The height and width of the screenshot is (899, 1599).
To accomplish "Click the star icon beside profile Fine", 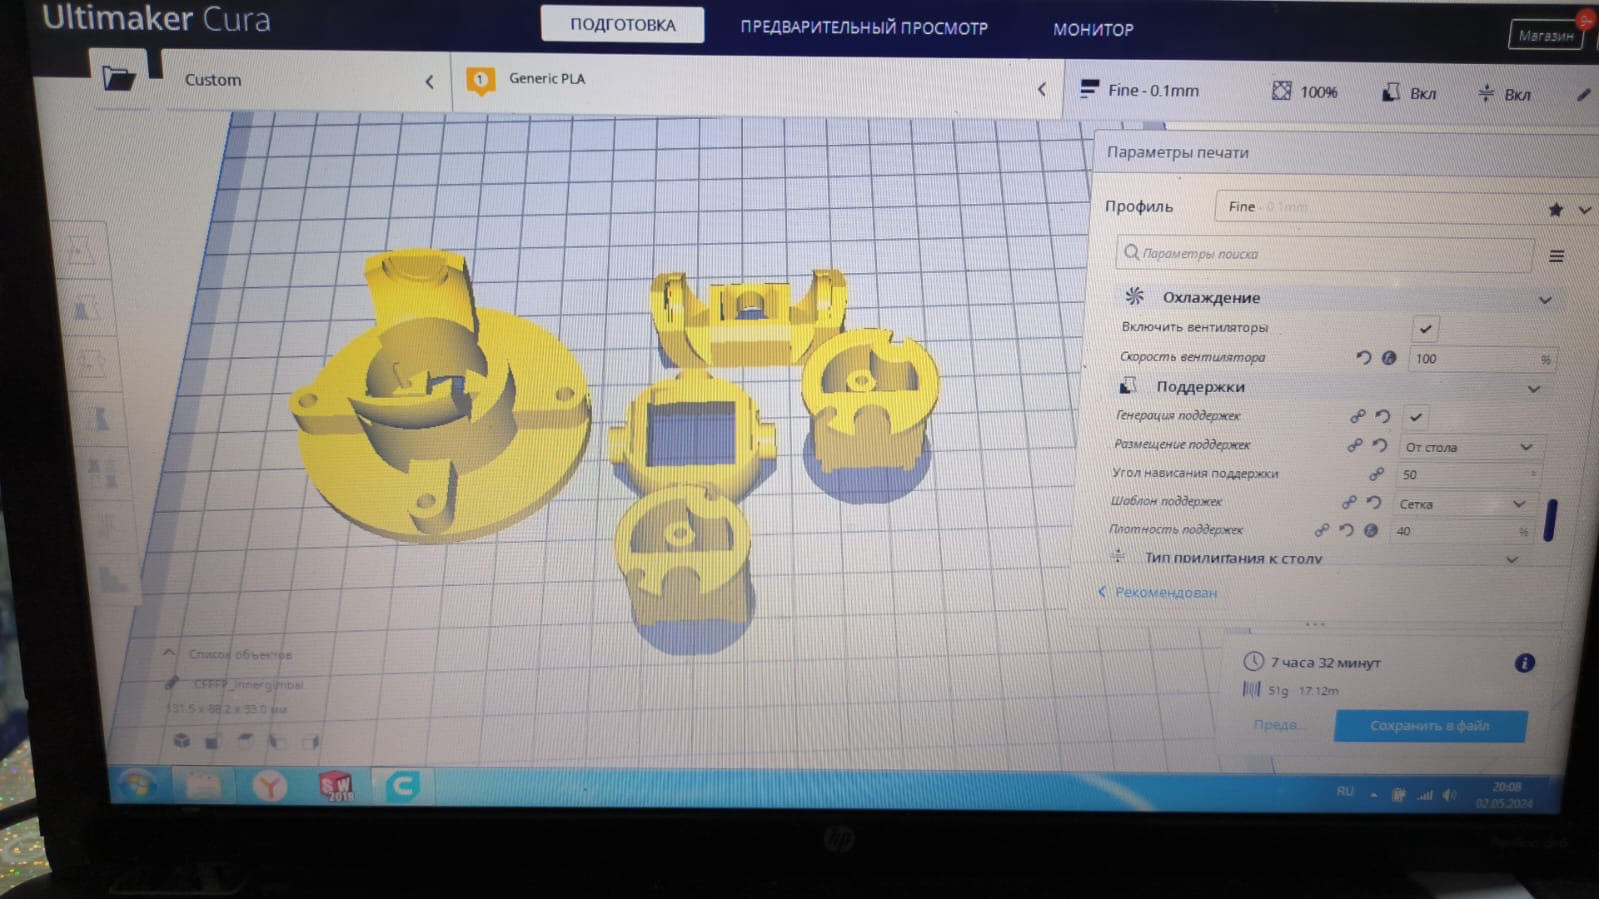I will coord(1555,209).
